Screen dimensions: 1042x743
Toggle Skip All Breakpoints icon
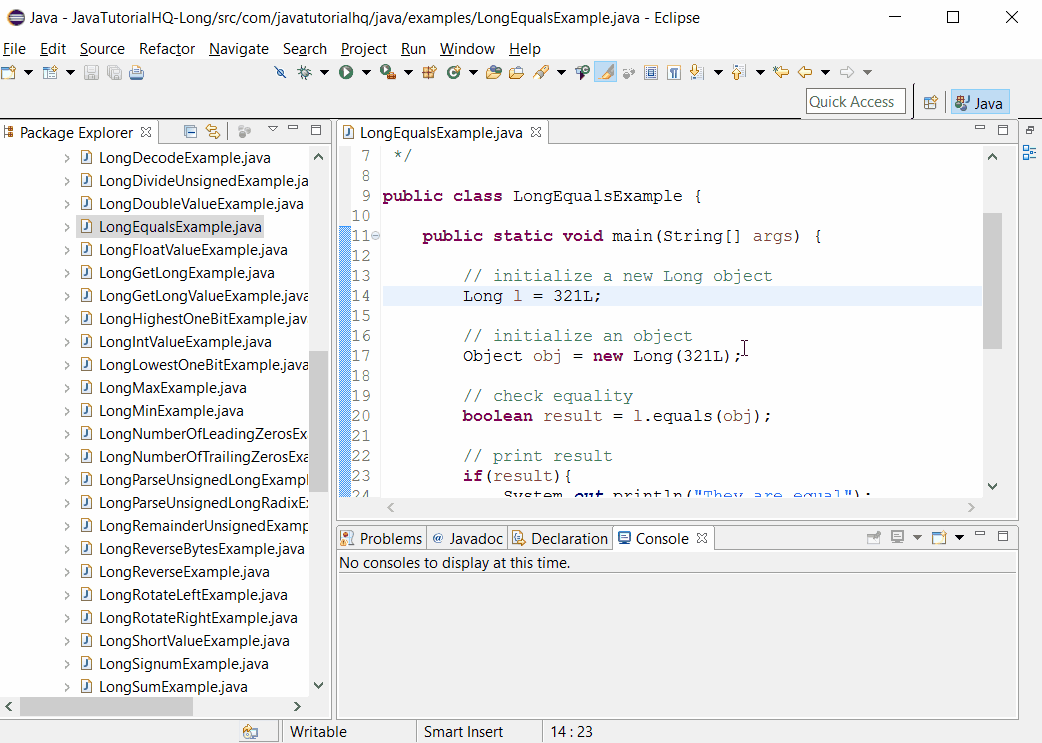280,72
